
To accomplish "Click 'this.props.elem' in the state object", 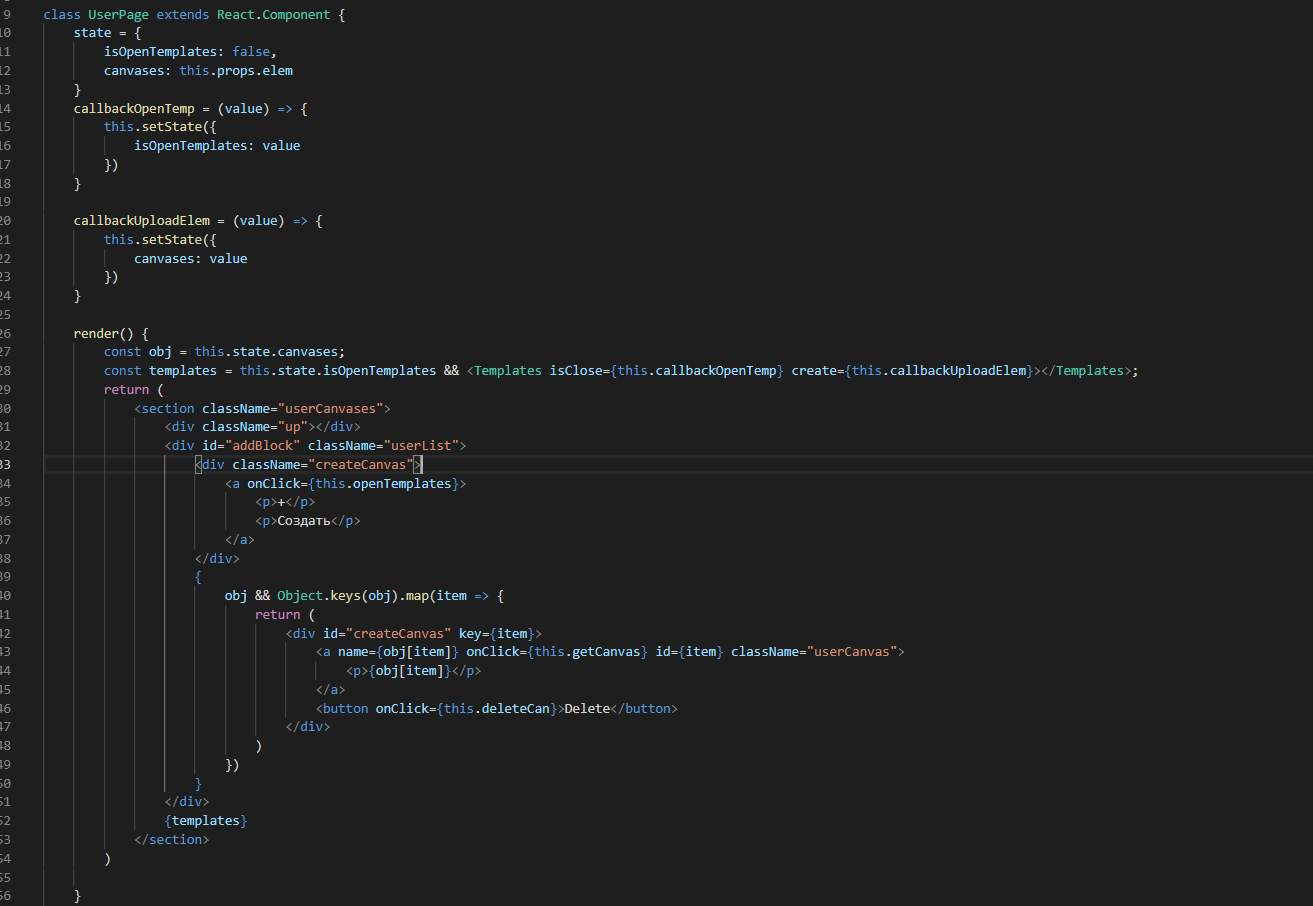I will click(x=236, y=70).
